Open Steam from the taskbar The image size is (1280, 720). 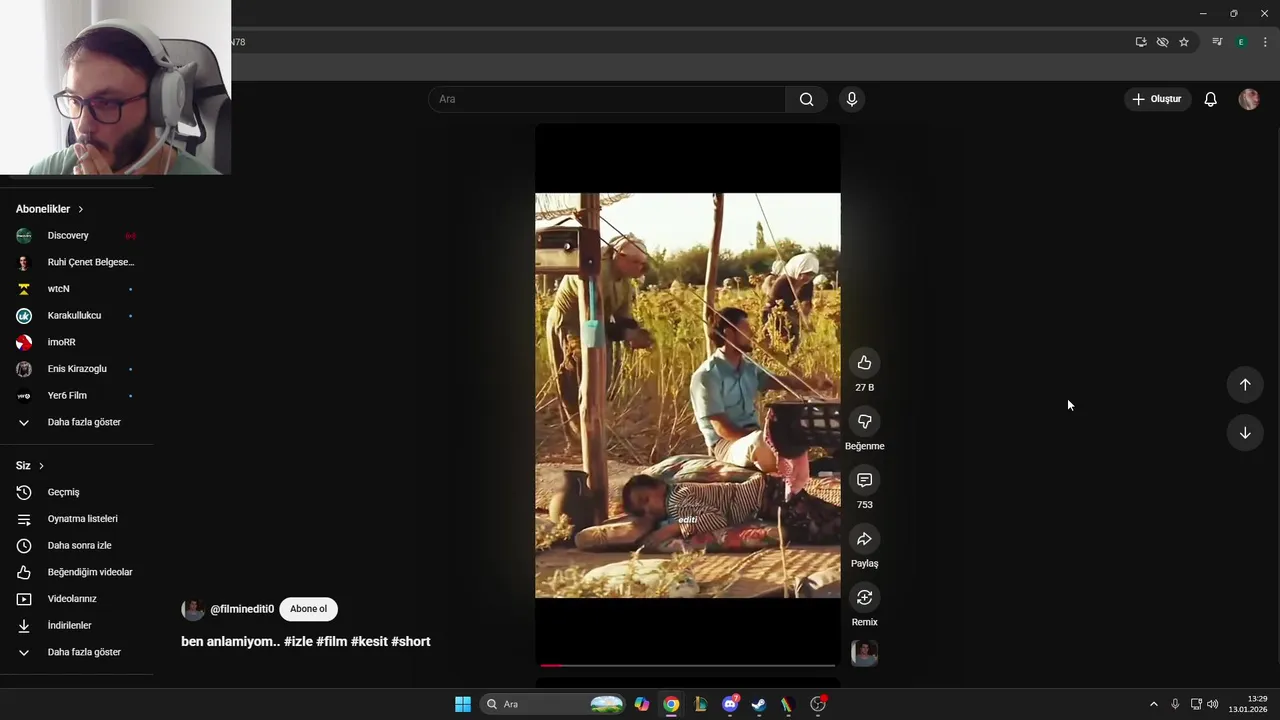(759, 704)
